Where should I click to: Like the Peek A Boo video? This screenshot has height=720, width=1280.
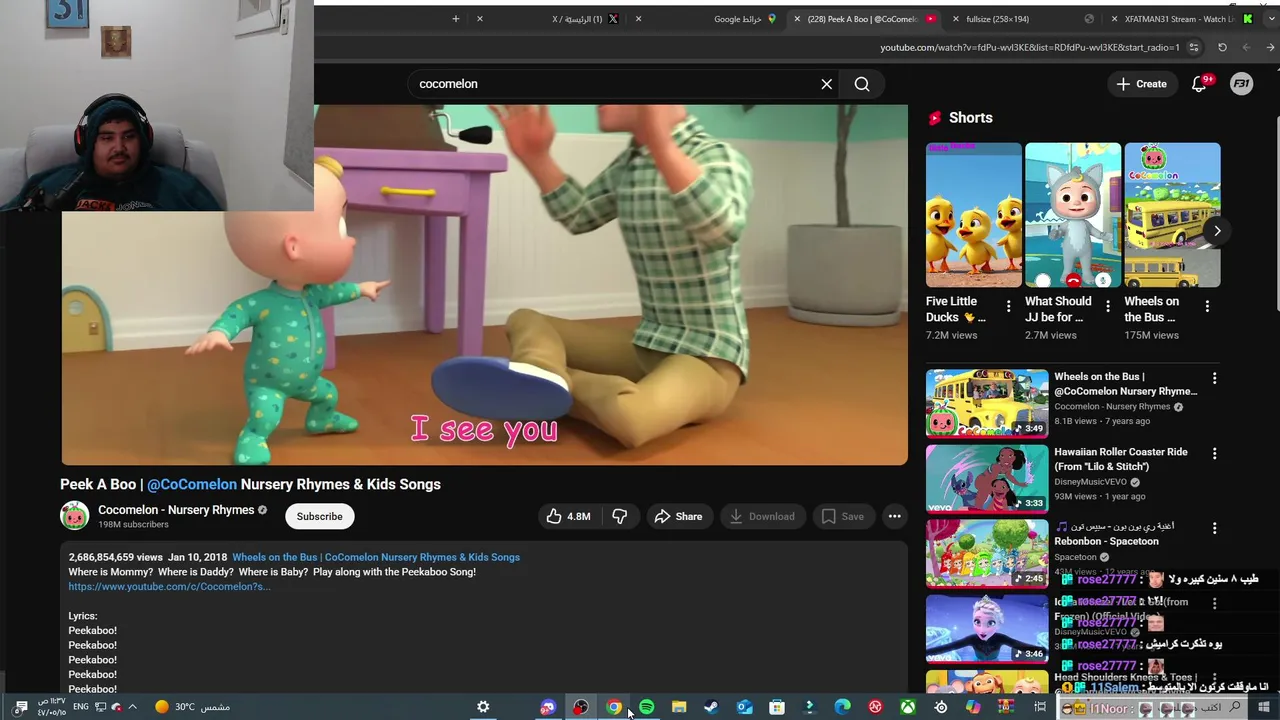click(x=568, y=516)
